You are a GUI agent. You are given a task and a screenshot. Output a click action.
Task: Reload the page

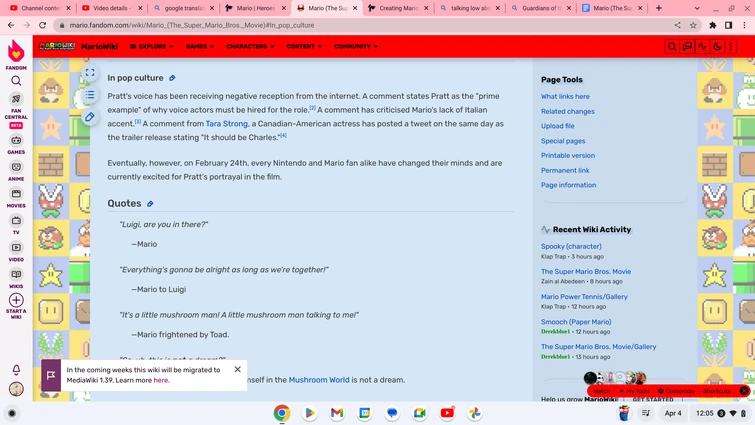[x=42, y=25]
